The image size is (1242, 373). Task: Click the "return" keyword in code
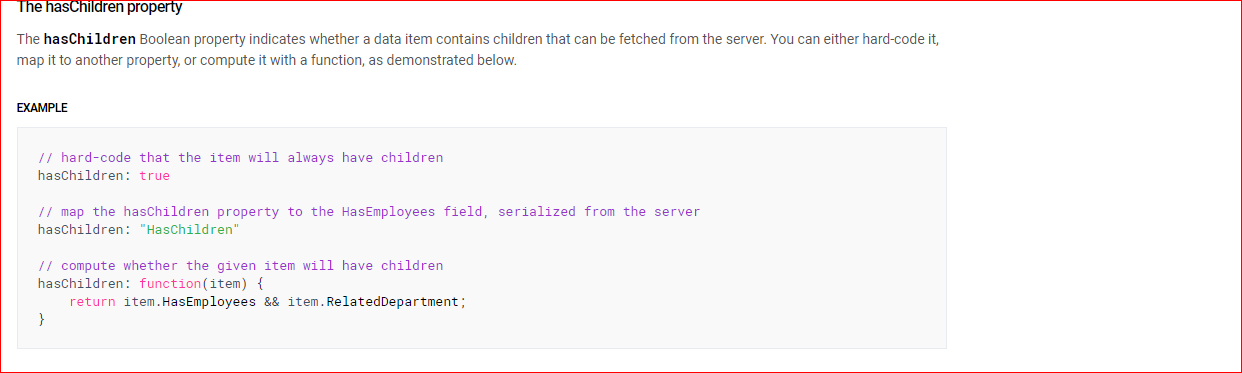pyautogui.click(x=92, y=302)
